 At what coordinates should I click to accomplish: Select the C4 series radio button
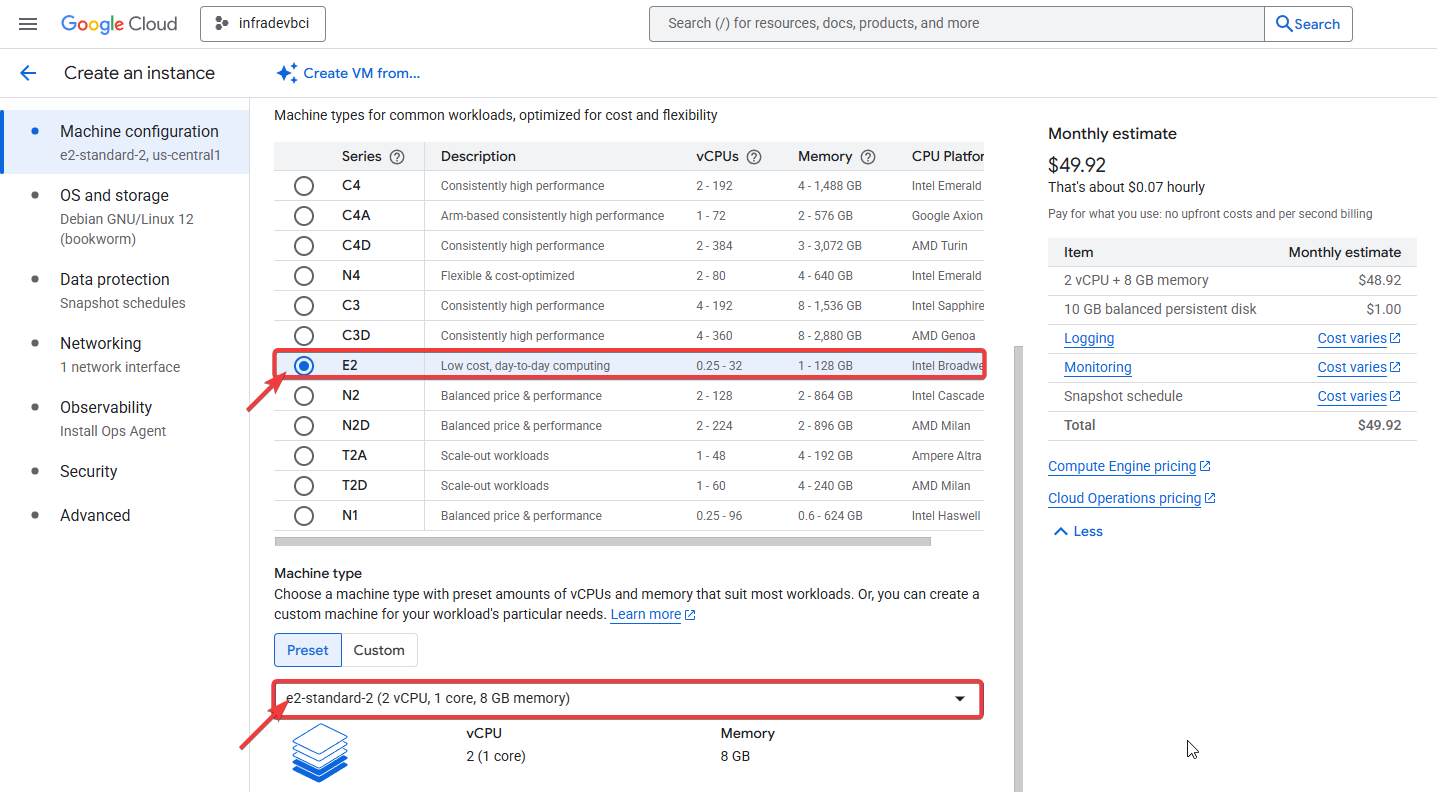pos(304,186)
